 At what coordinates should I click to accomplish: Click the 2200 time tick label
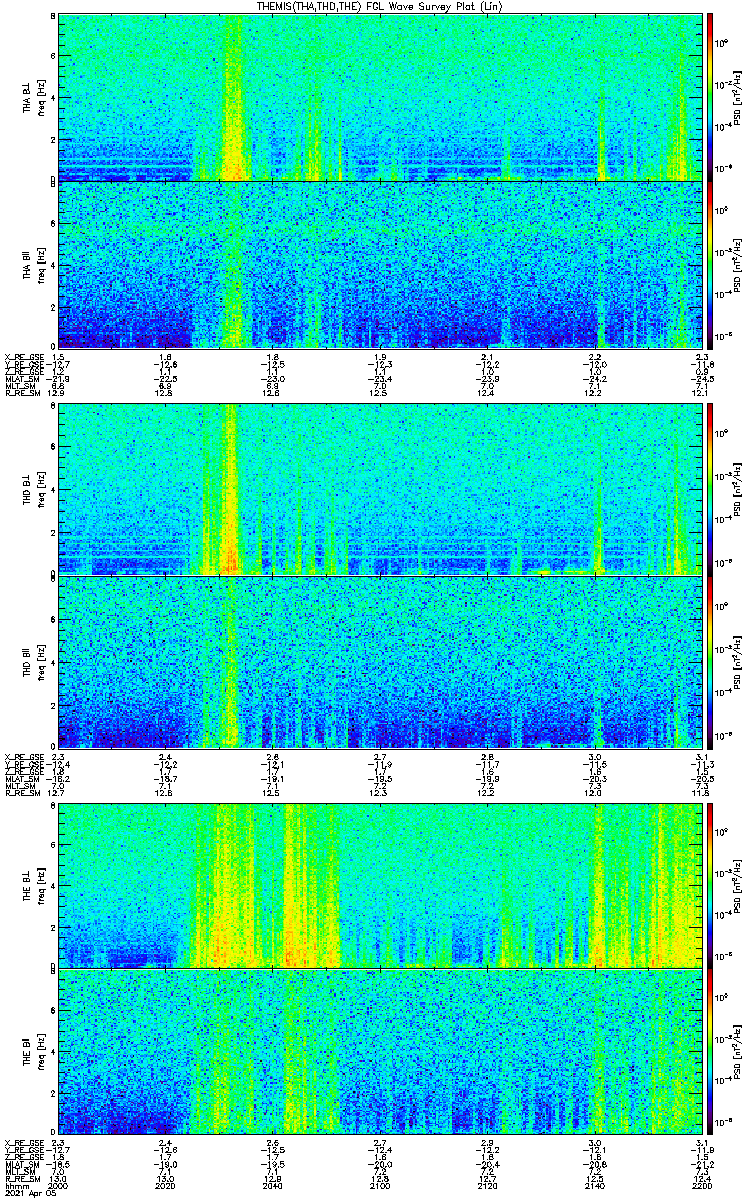pyautogui.click(x=703, y=1186)
